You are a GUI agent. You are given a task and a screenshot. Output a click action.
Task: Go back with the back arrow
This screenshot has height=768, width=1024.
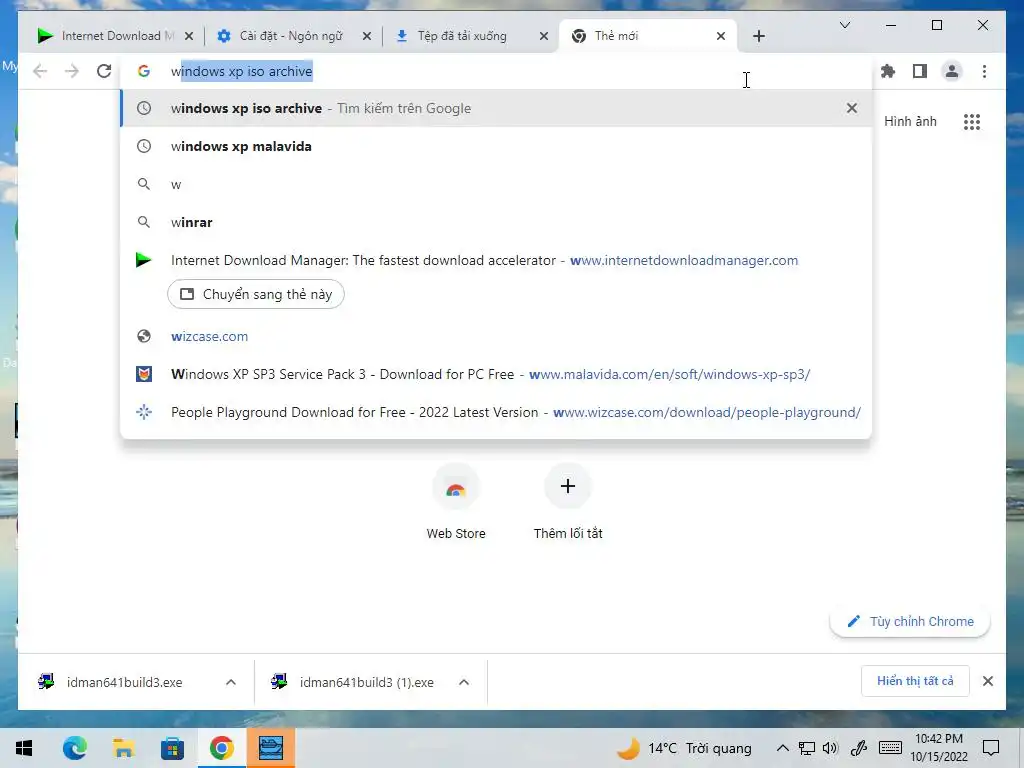tap(40, 71)
